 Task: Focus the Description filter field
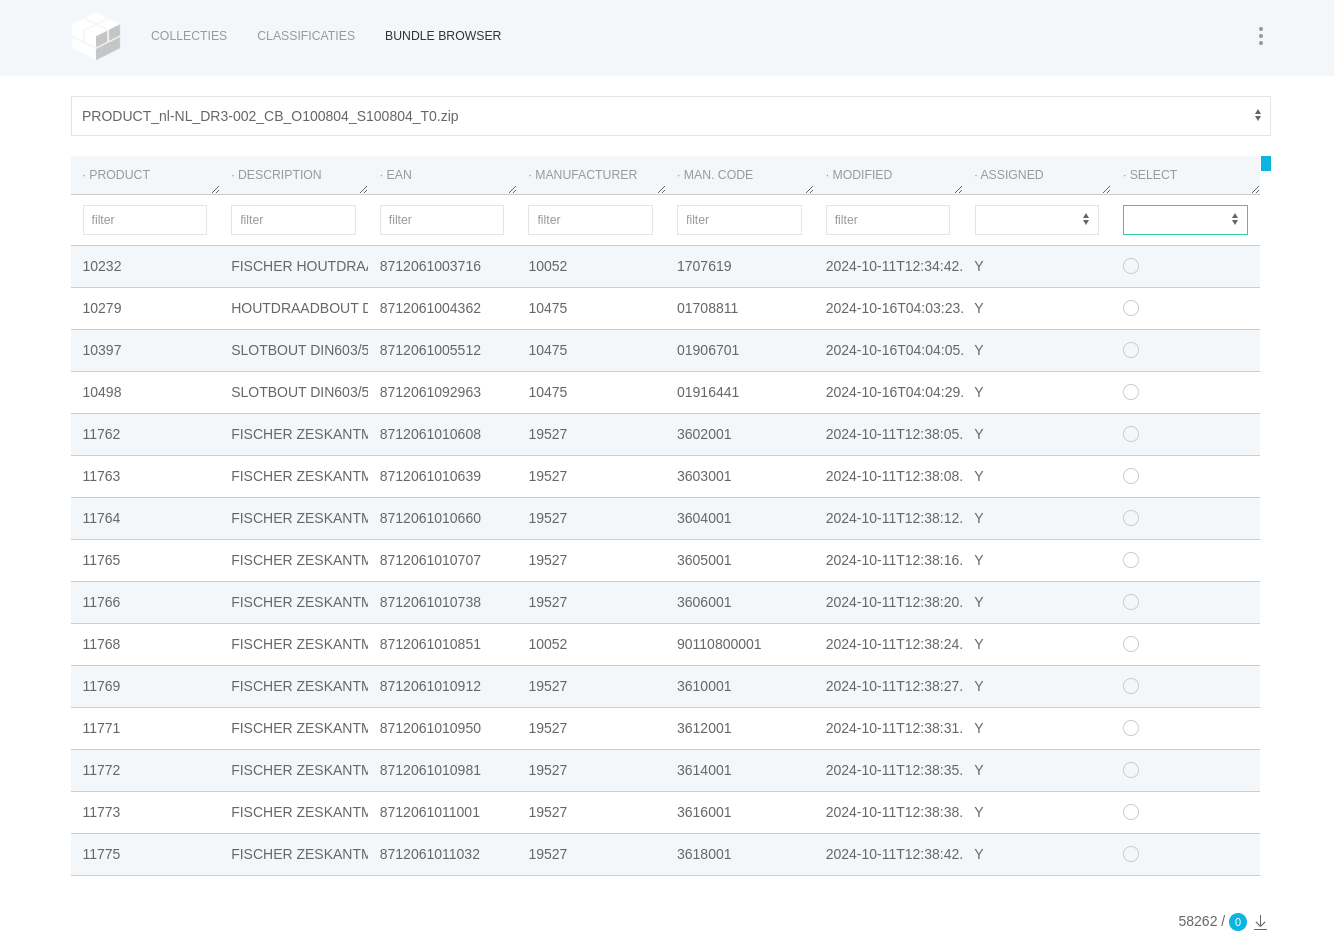pos(293,220)
